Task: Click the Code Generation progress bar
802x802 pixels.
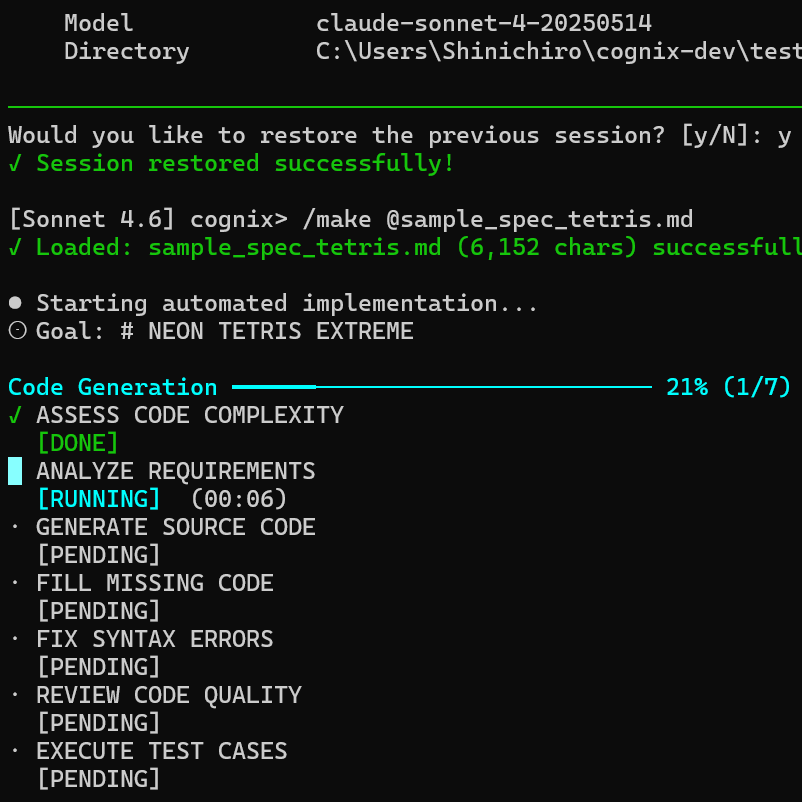Action: pos(442,387)
